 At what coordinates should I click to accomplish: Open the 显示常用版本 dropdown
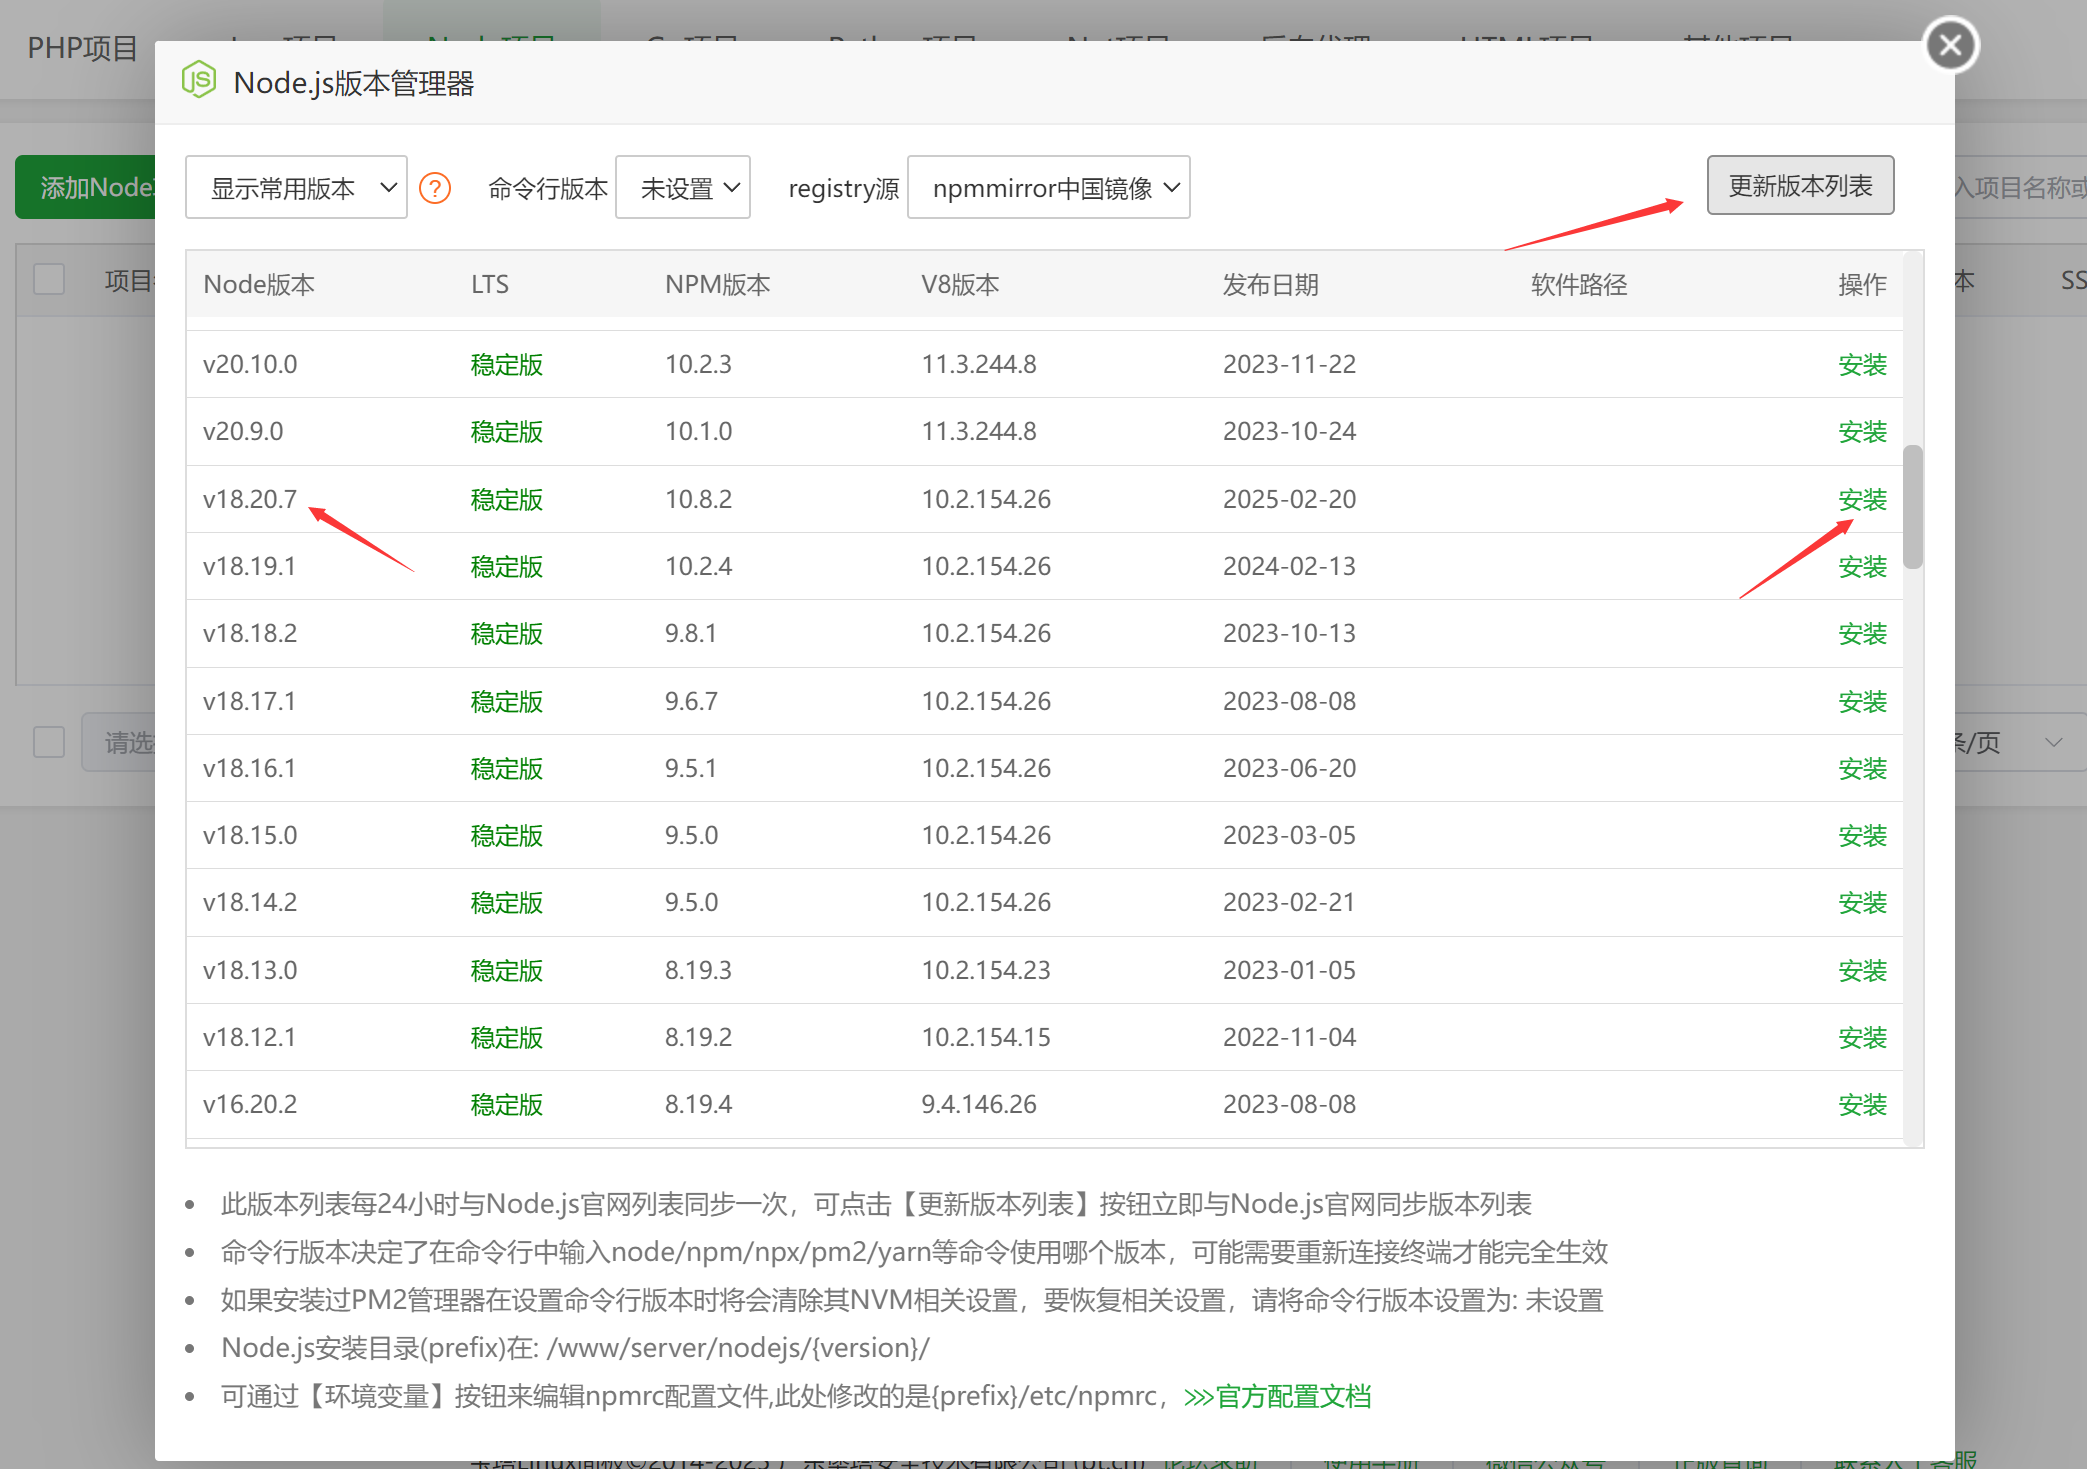pos(296,188)
